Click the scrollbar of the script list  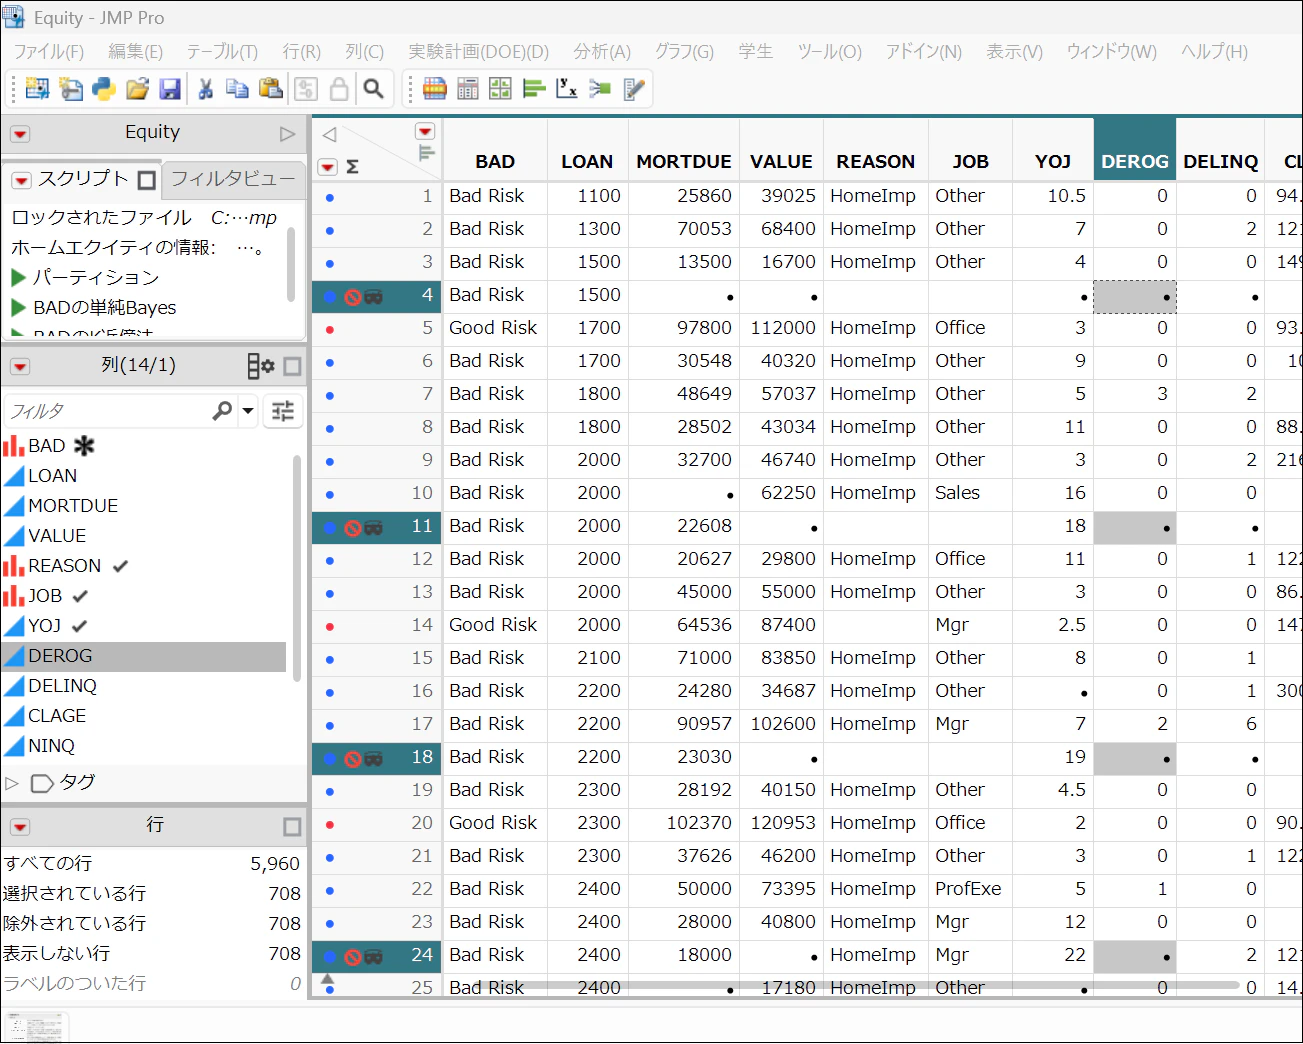[291, 263]
